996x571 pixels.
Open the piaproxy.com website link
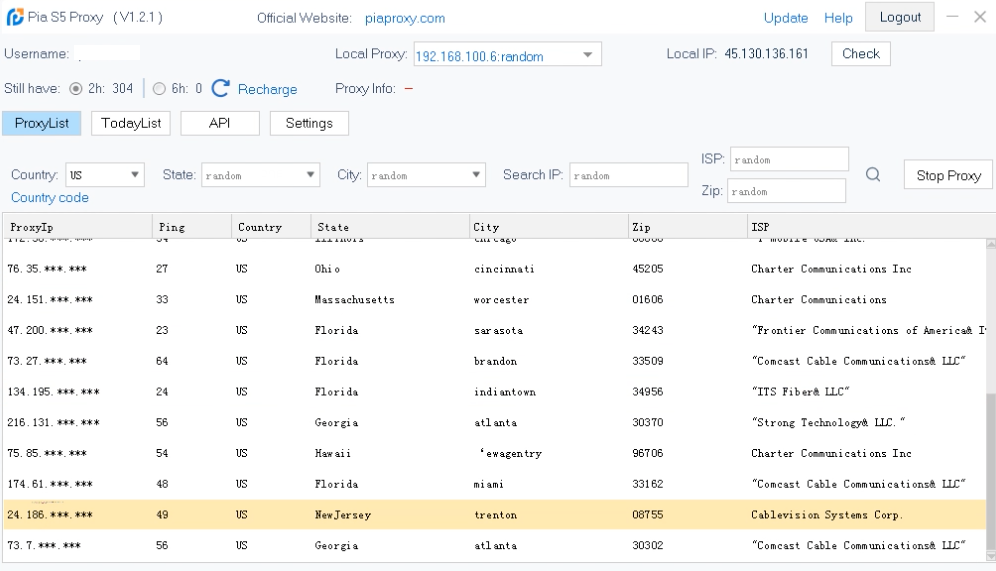[405, 18]
